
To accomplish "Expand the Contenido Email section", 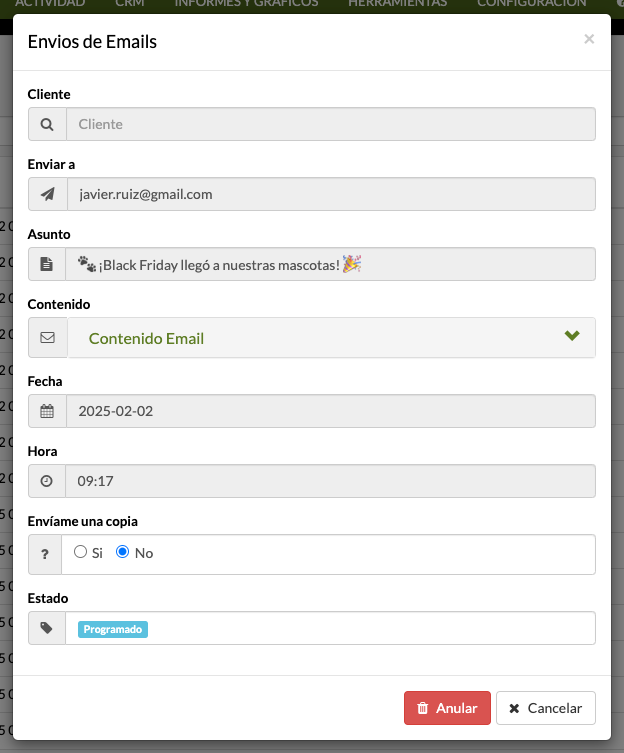I will [331, 338].
